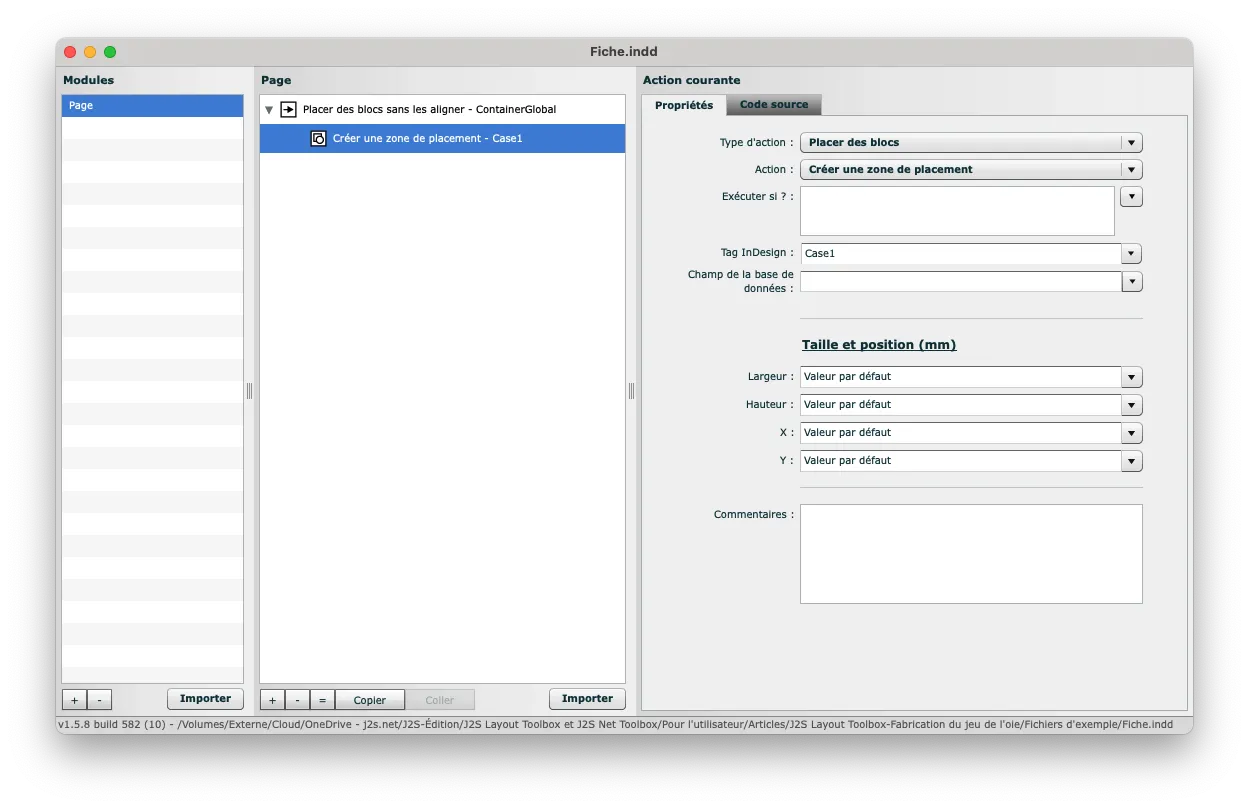1249x808 pixels.
Task: Delete action with Page panel minus button
Action: click(297, 700)
